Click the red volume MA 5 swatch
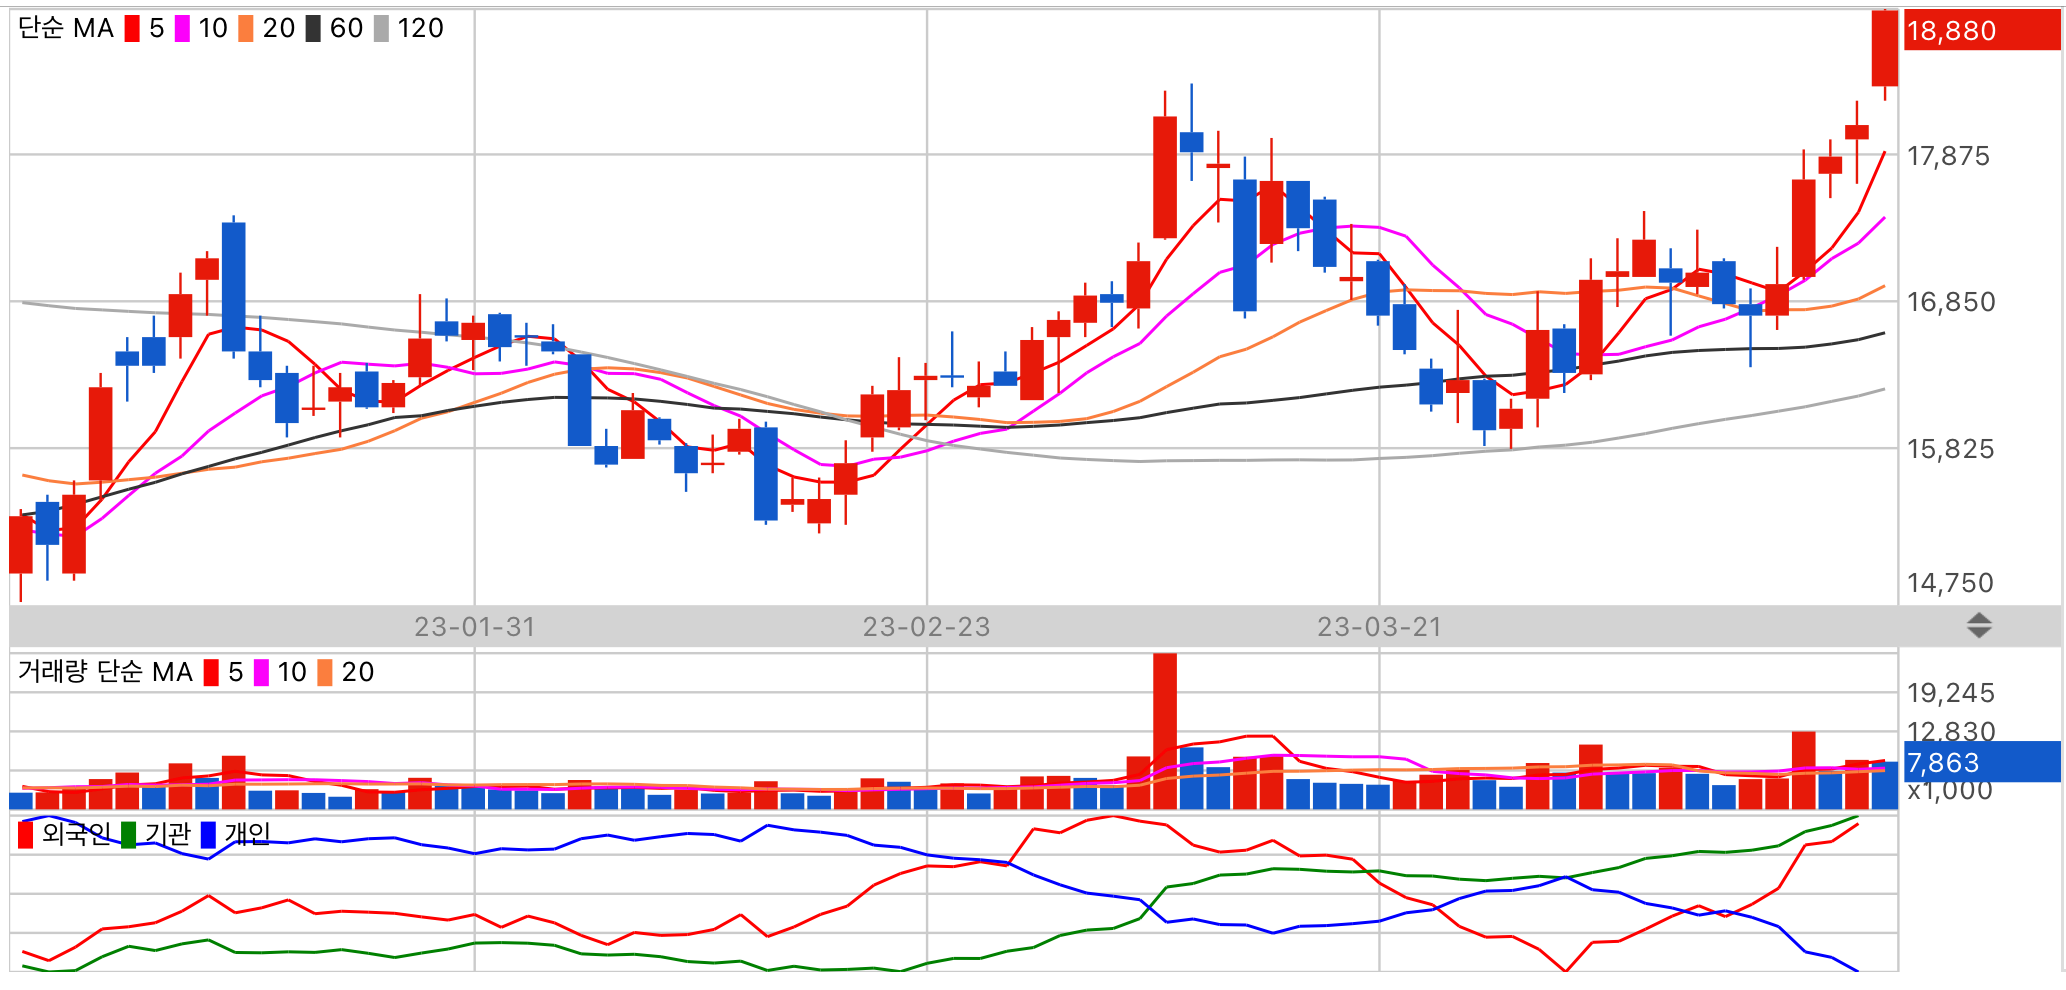 tap(211, 672)
